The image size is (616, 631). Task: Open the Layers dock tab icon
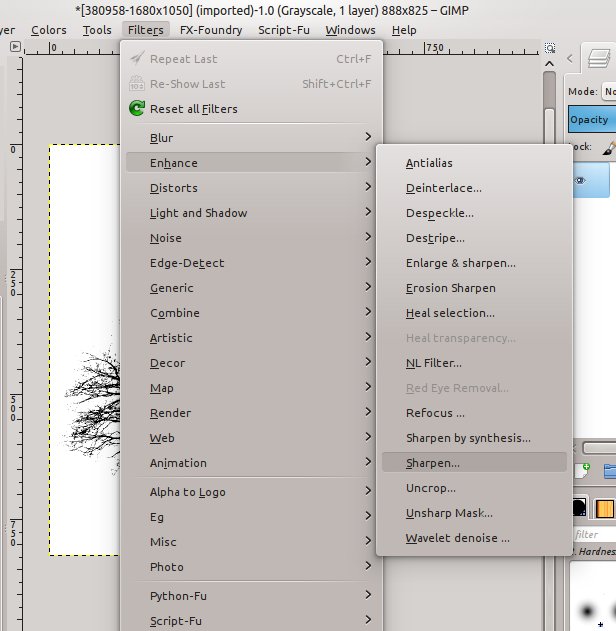coord(599,58)
